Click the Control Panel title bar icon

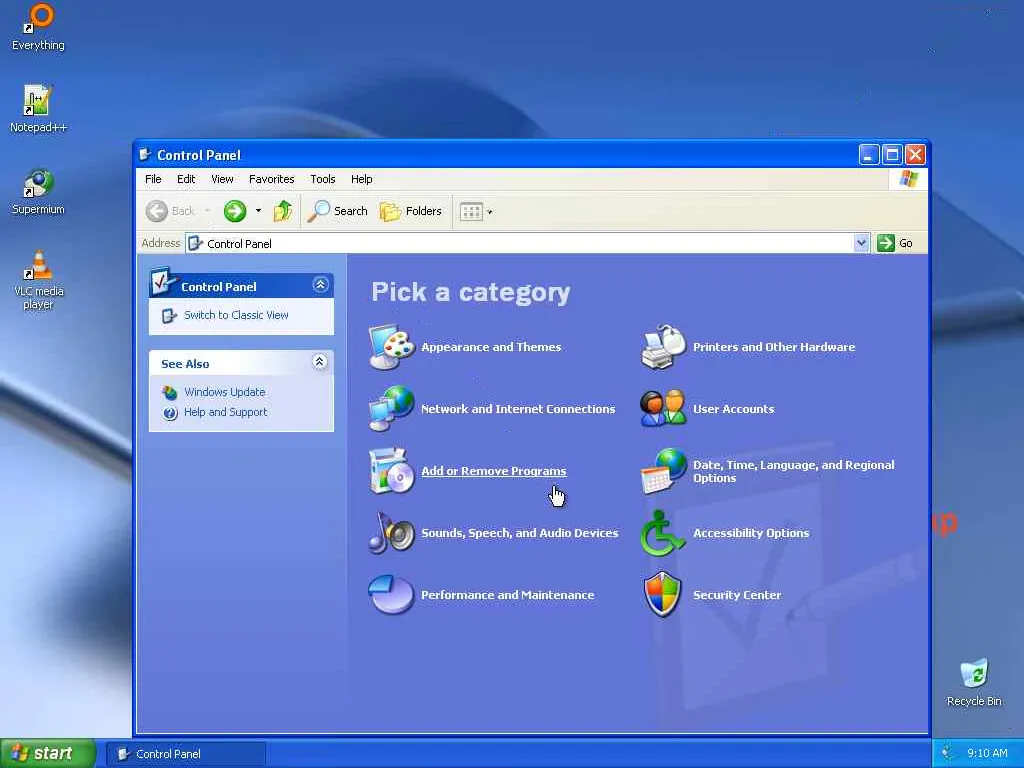click(x=145, y=155)
